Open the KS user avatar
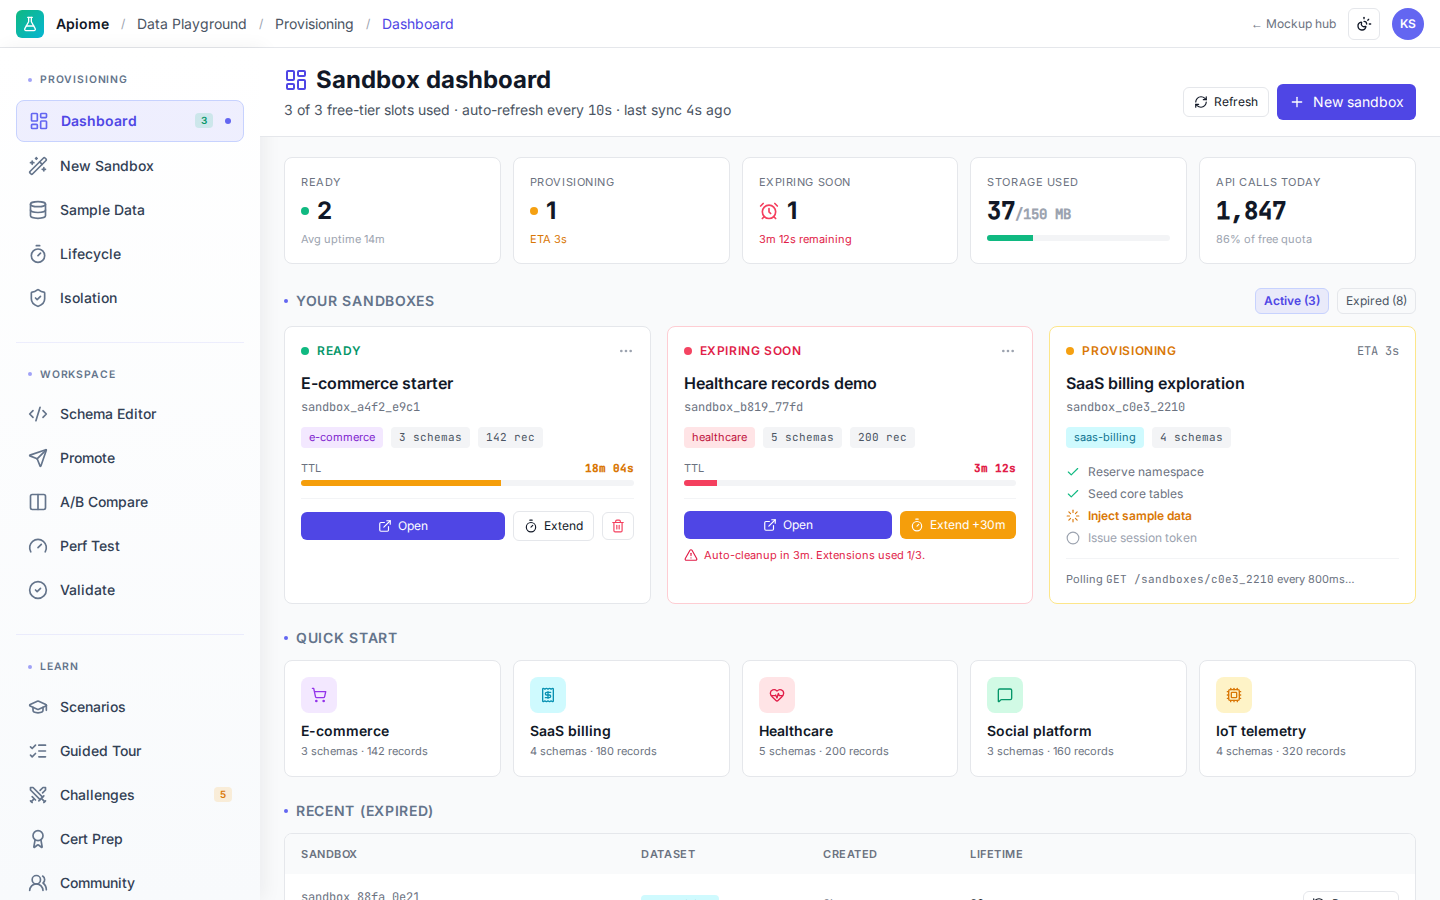The image size is (1440, 900). (1408, 24)
